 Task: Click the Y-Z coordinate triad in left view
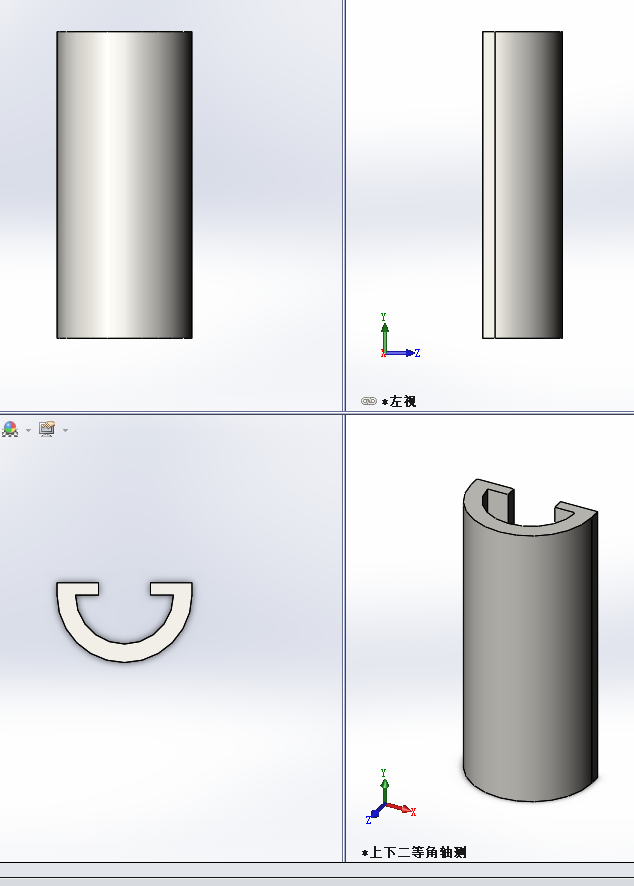click(x=399, y=336)
